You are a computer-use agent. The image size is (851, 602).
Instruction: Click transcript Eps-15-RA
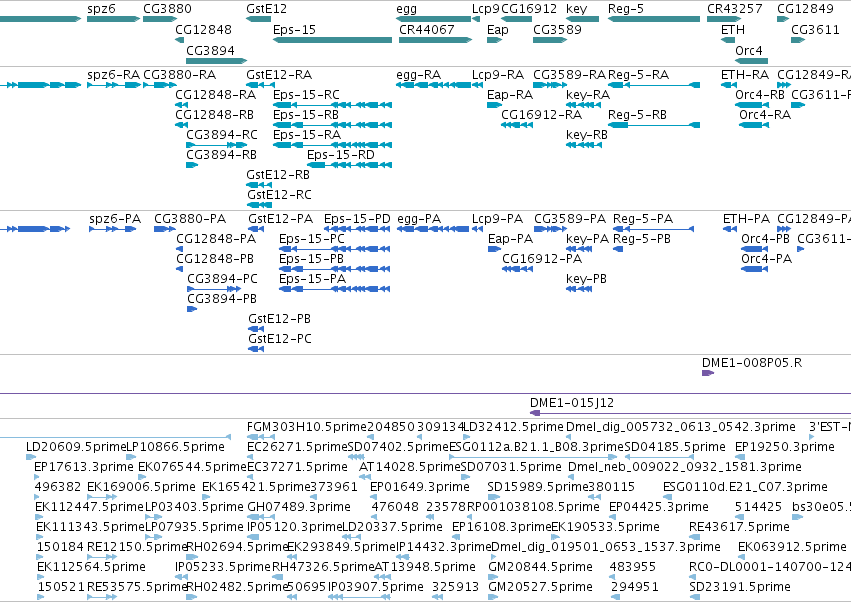[x=332, y=145]
